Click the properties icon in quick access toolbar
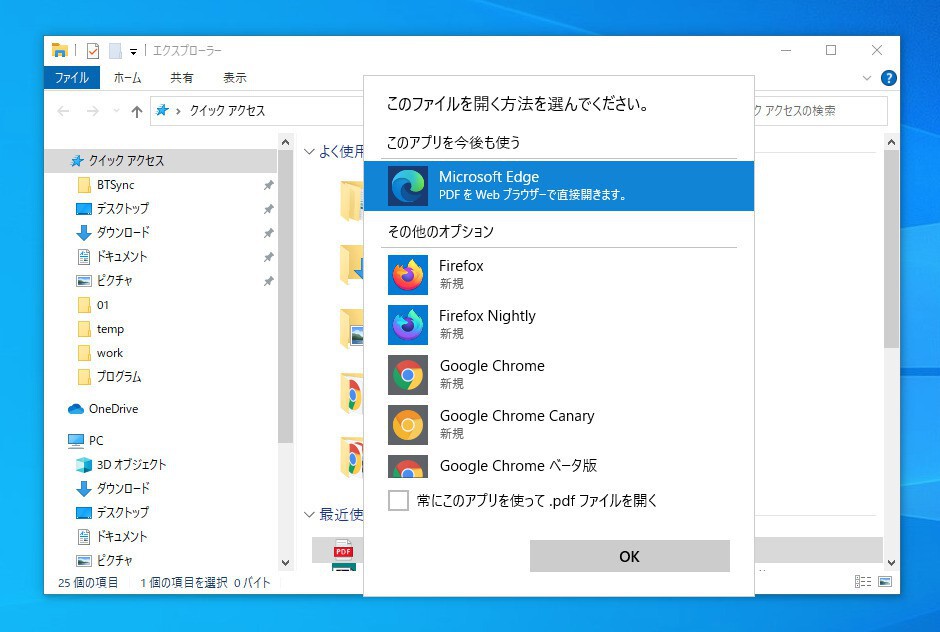 click(x=93, y=51)
